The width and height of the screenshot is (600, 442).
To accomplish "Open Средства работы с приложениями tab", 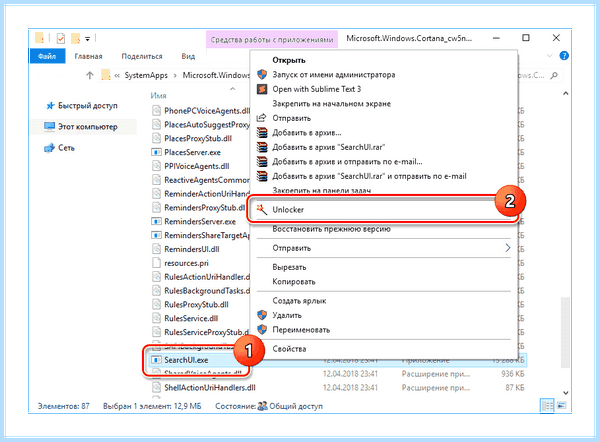I will click(272, 40).
